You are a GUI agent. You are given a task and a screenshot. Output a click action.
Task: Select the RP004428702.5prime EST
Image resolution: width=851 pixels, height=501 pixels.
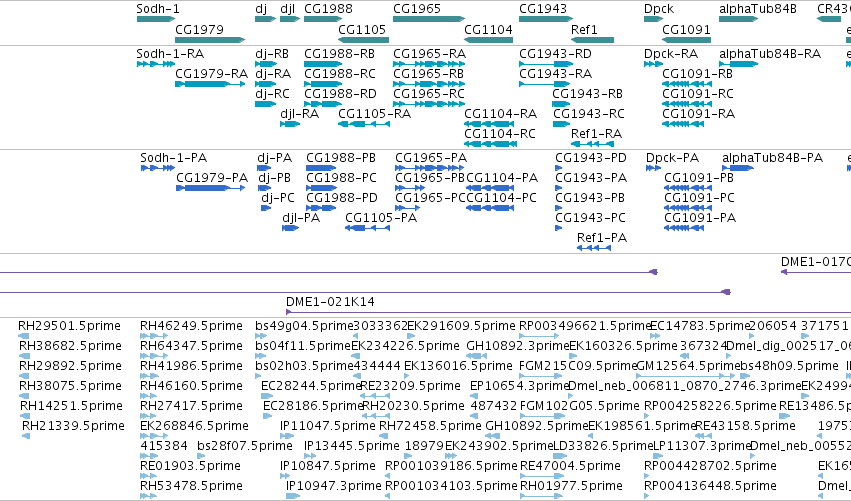646,476
